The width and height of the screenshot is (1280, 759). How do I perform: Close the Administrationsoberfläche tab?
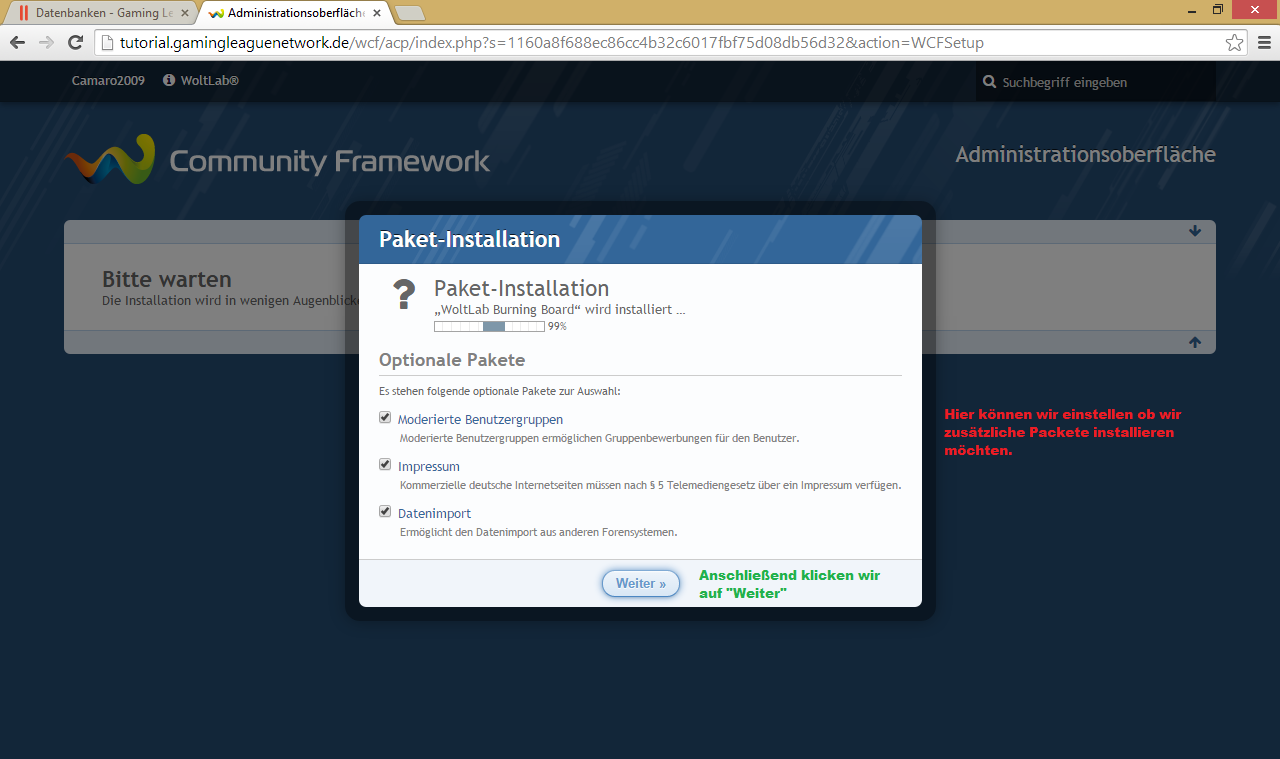pyautogui.click(x=377, y=13)
